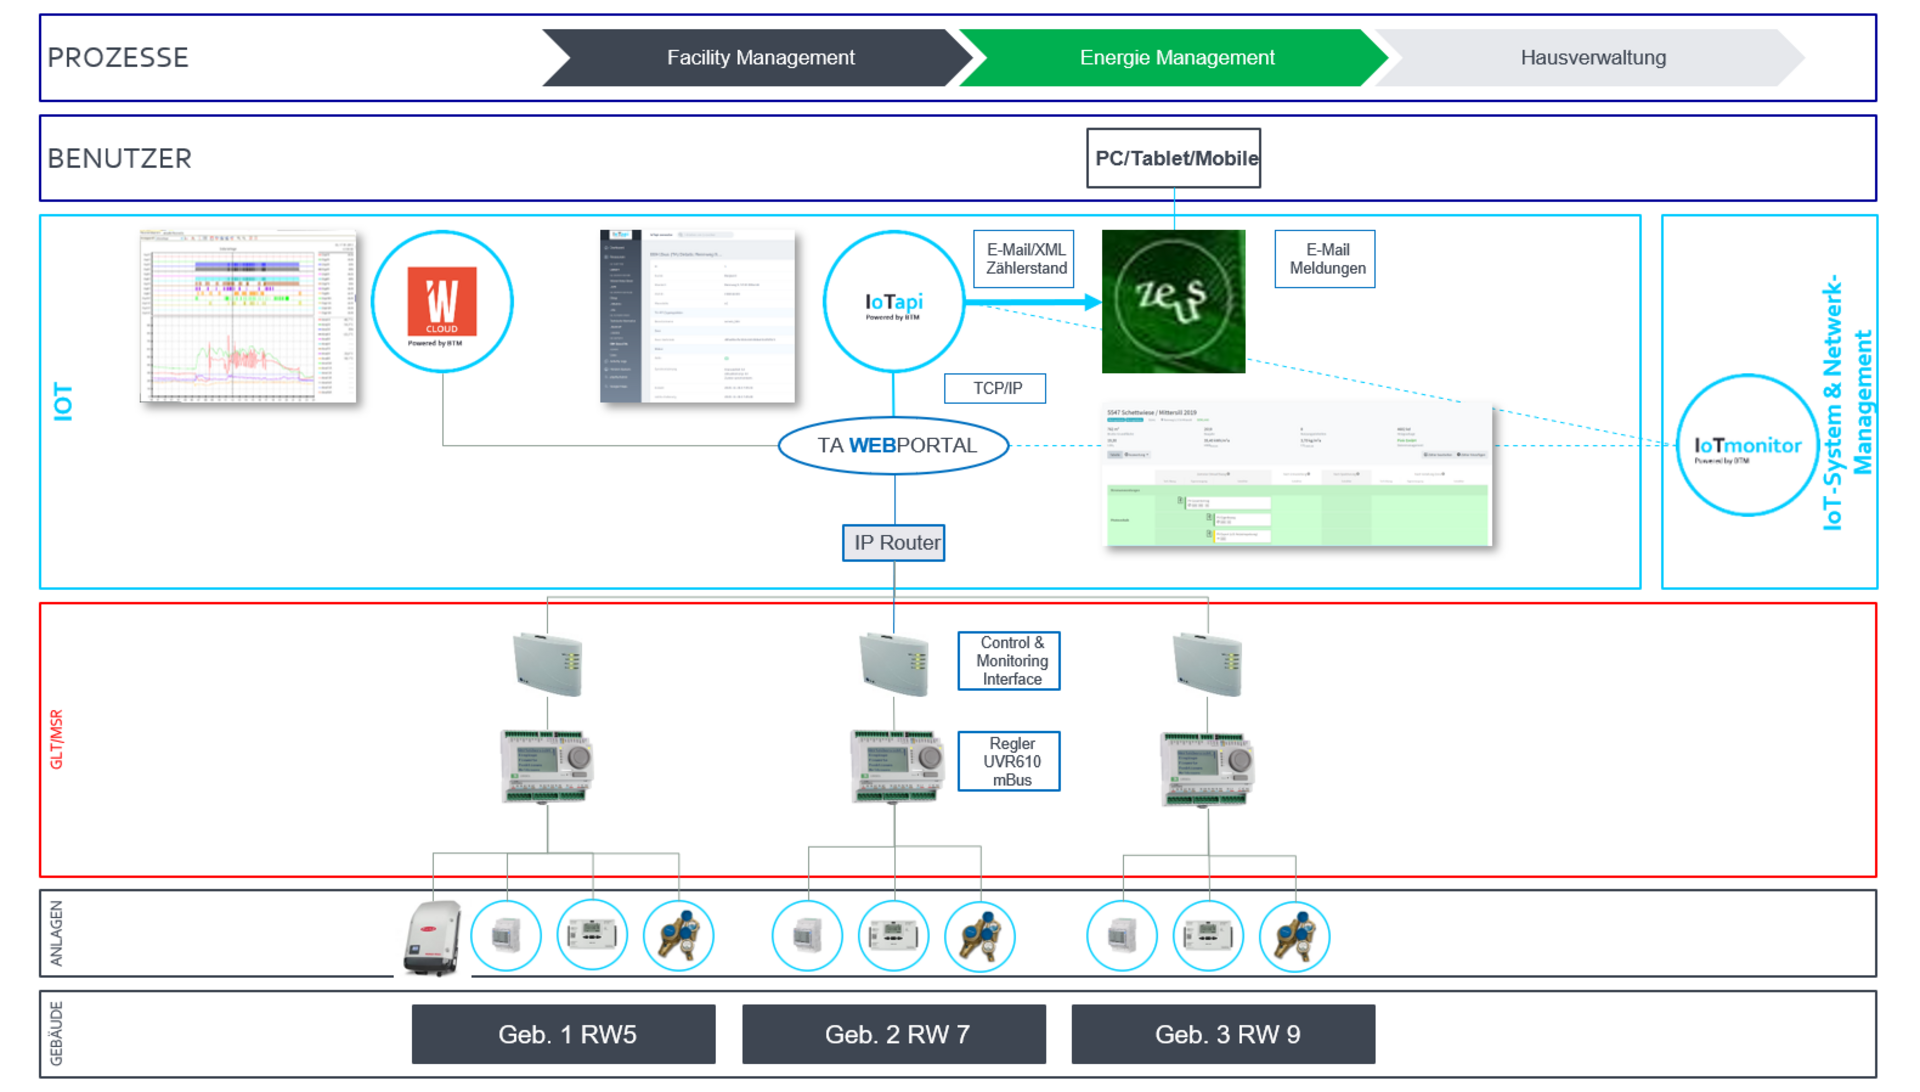The image size is (1920, 1092).
Task: Click the leftmost Control & Monitoring Interface device
Action: tap(547, 664)
